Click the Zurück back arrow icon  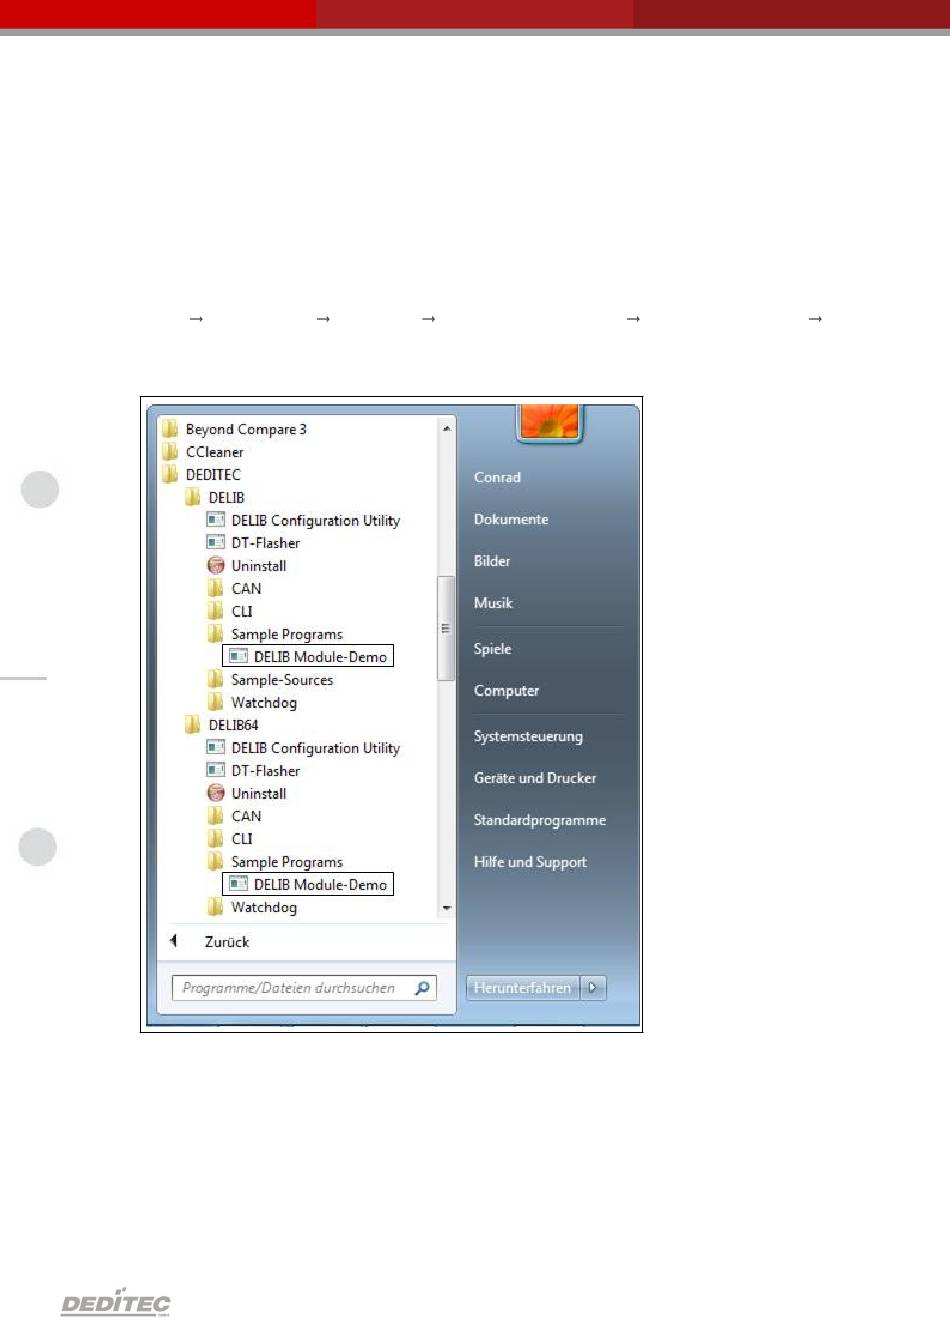(x=174, y=941)
